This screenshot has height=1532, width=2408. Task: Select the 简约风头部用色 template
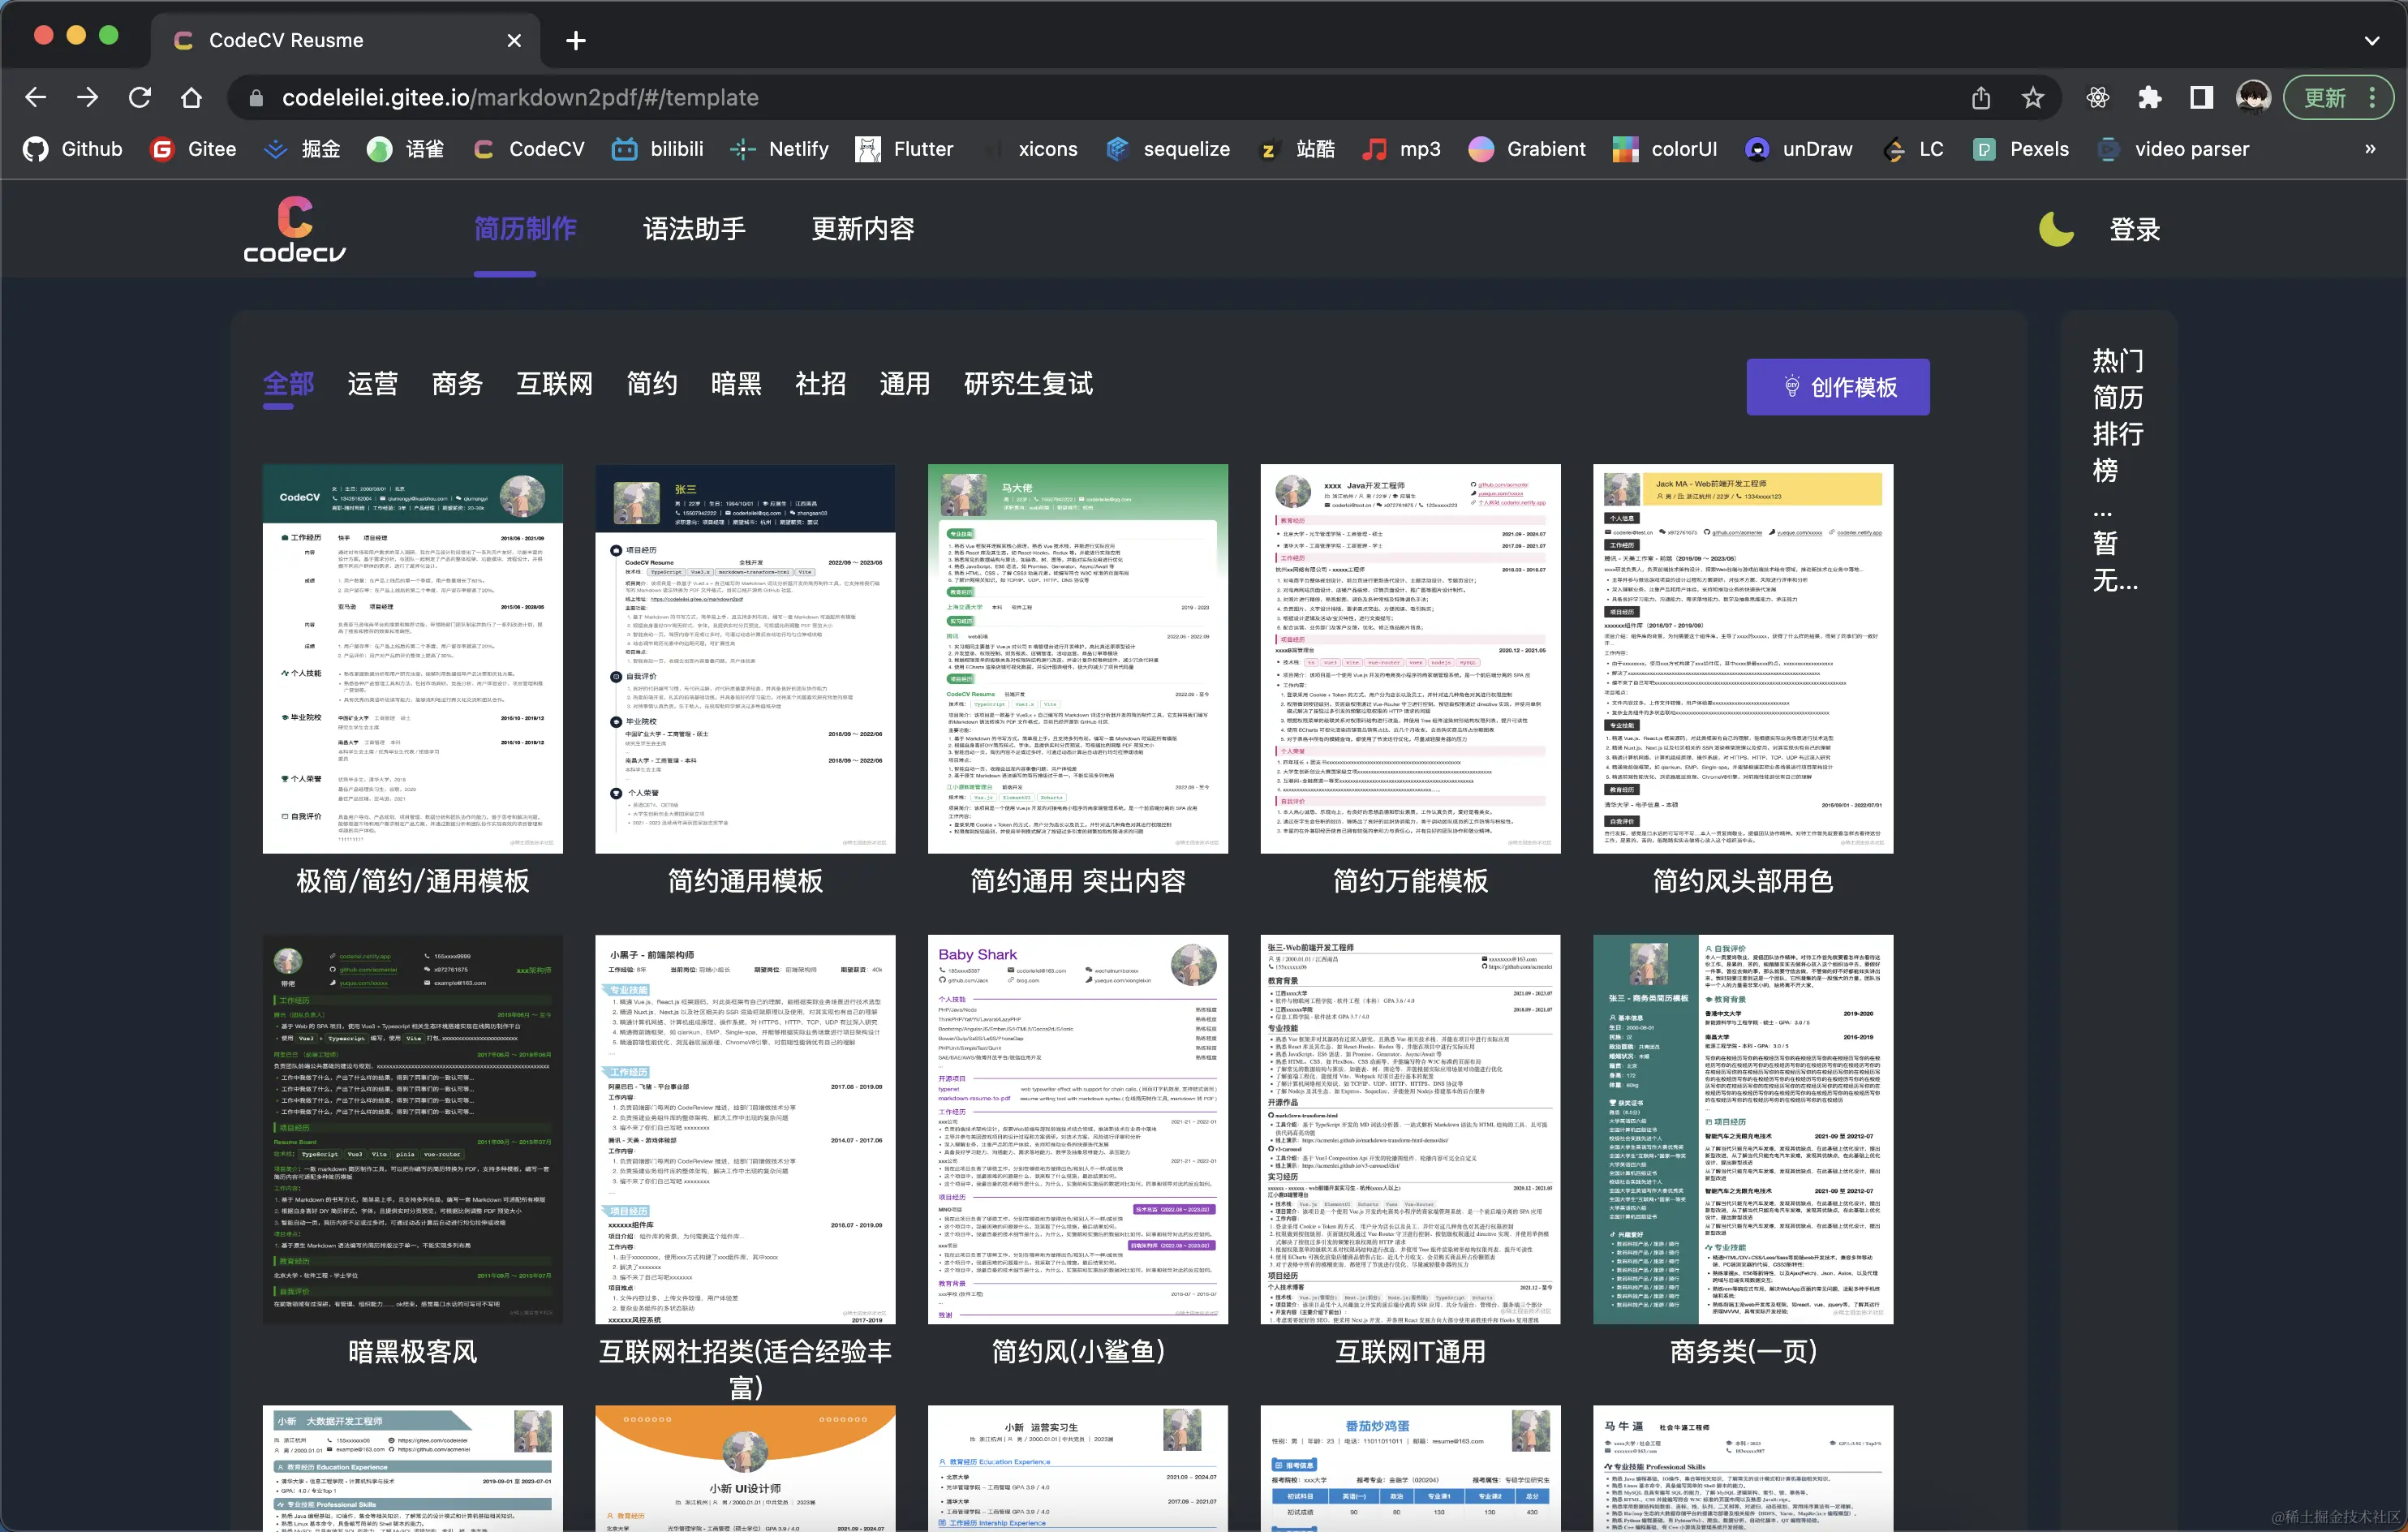pos(1742,658)
